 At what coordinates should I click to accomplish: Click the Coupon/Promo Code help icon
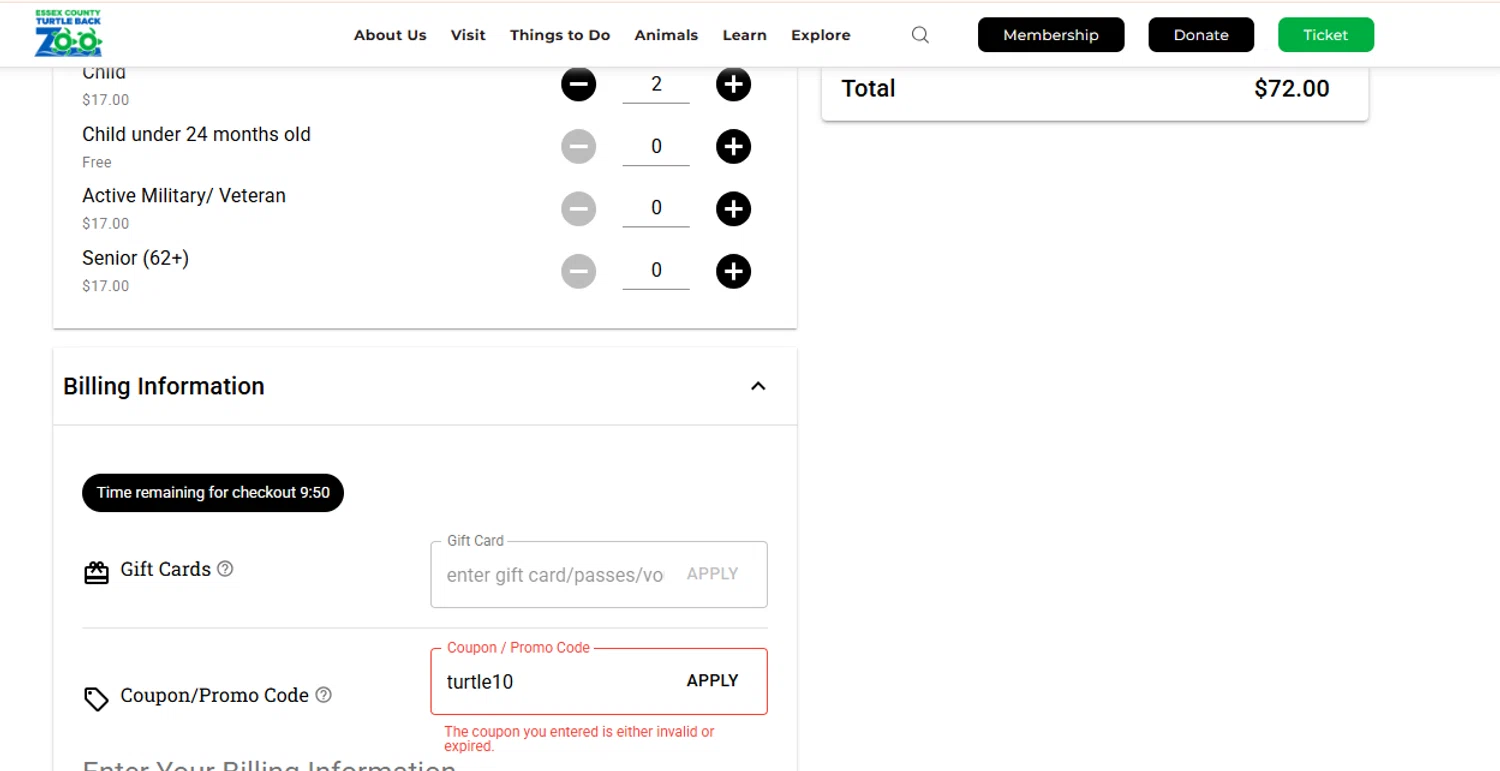pos(323,695)
